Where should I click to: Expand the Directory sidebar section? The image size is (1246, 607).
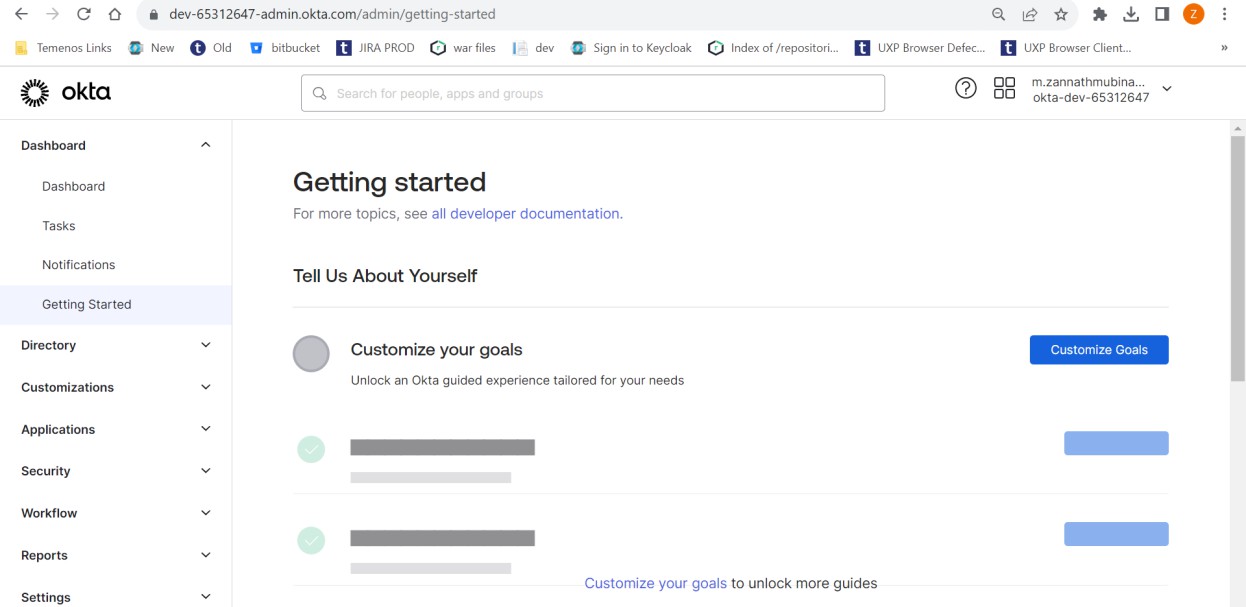(x=115, y=345)
